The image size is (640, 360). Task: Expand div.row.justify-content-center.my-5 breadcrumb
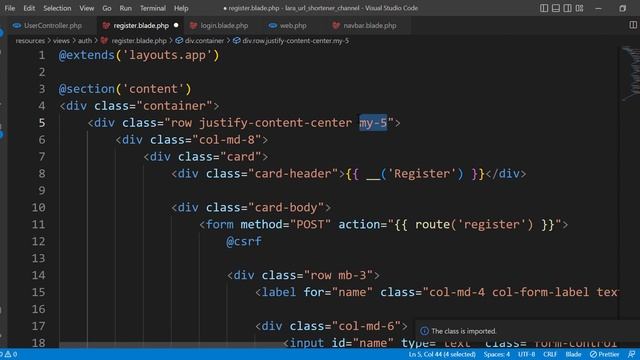(296, 40)
